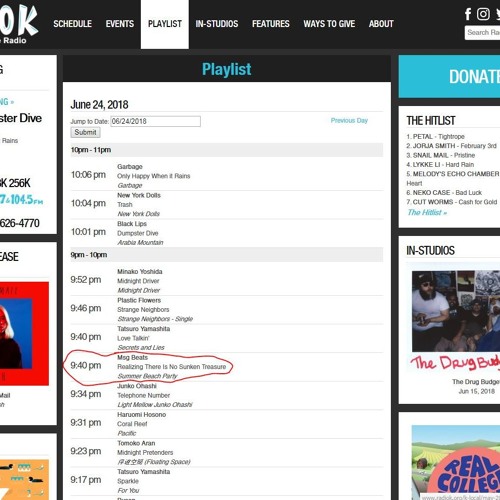Open the Facebook icon in the header
500x500 pixels.
click(468, 14)
